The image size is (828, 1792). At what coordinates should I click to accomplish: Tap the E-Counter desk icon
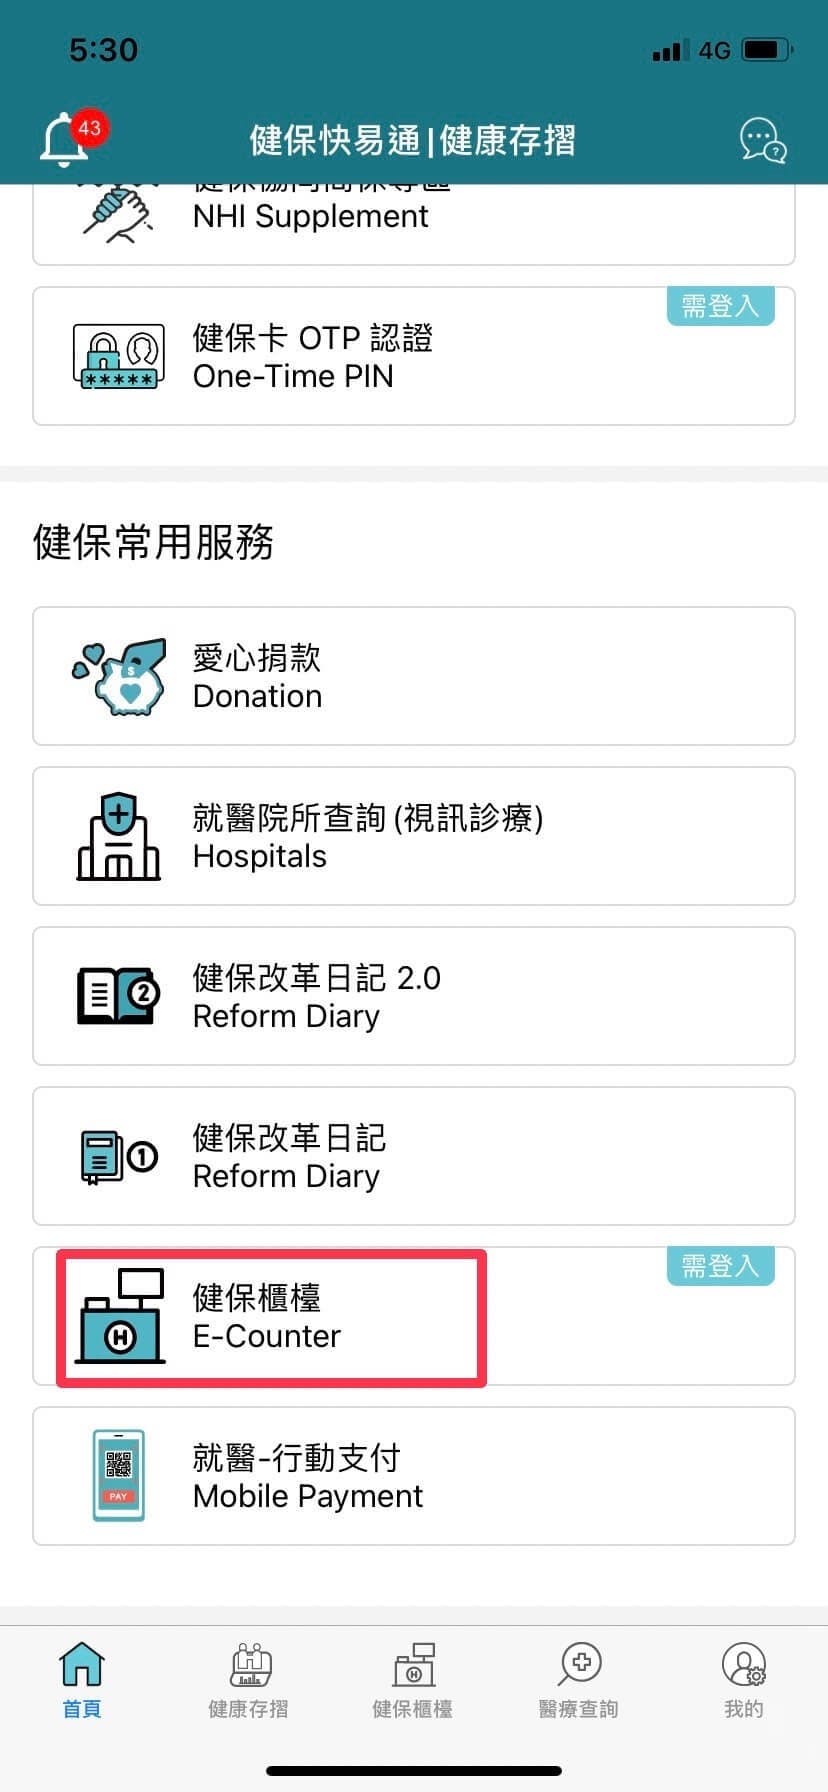click(121, 1316)
